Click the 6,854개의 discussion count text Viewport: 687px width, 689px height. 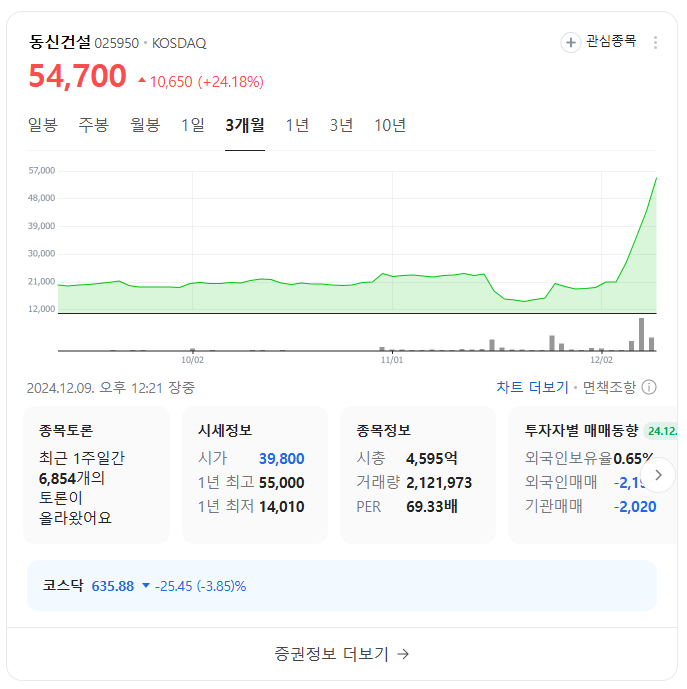click(x=72, y=479)
